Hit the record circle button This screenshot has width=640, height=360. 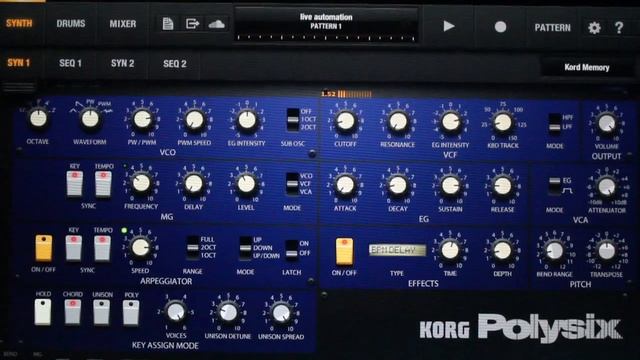click(500, 27)
